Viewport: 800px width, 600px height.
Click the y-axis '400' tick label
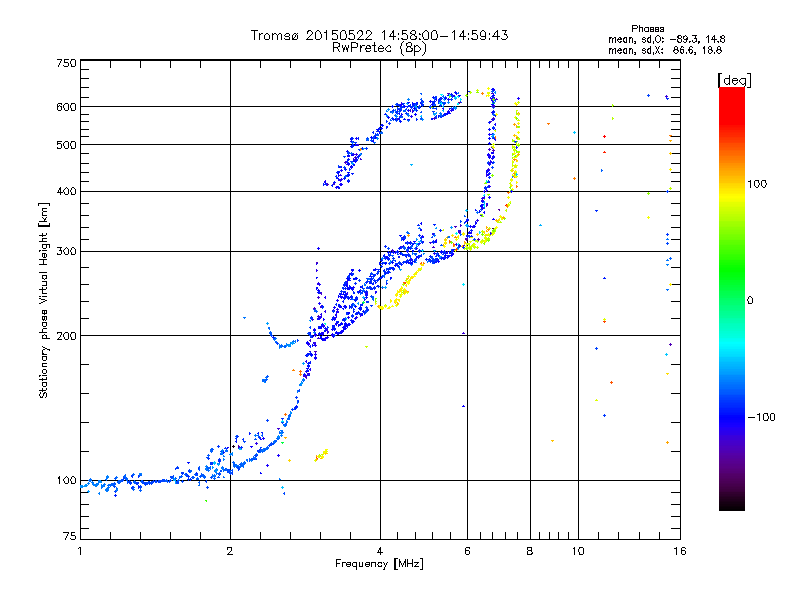click(x=66, y=191)
